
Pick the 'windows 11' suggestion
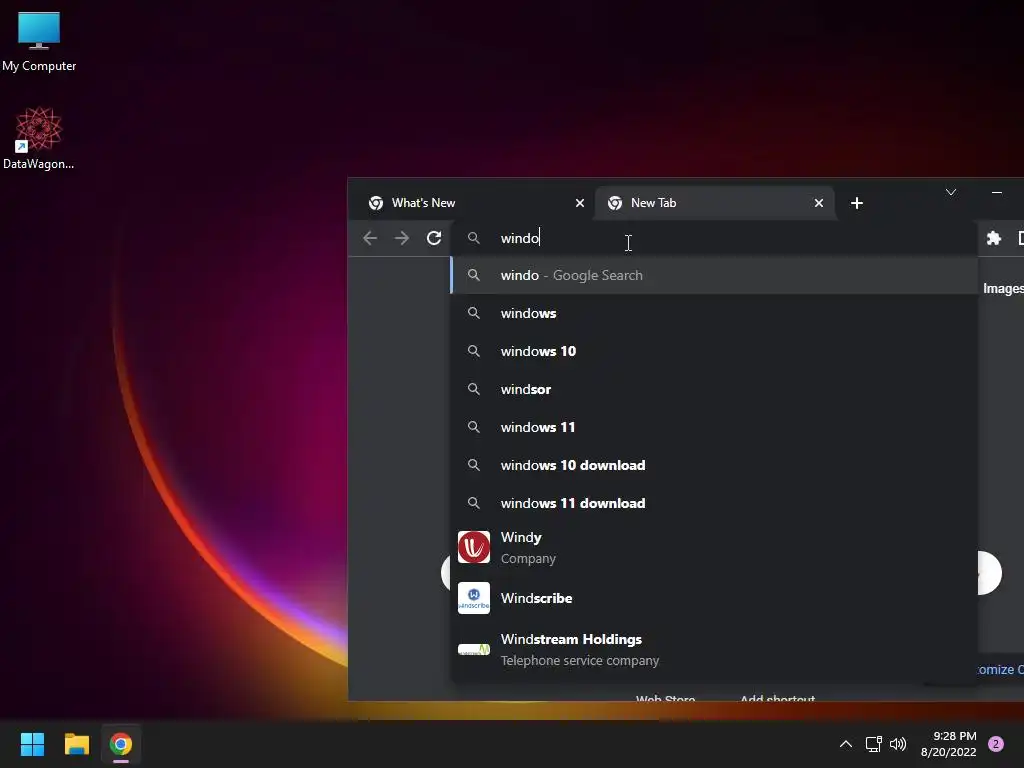click(714, 427)
